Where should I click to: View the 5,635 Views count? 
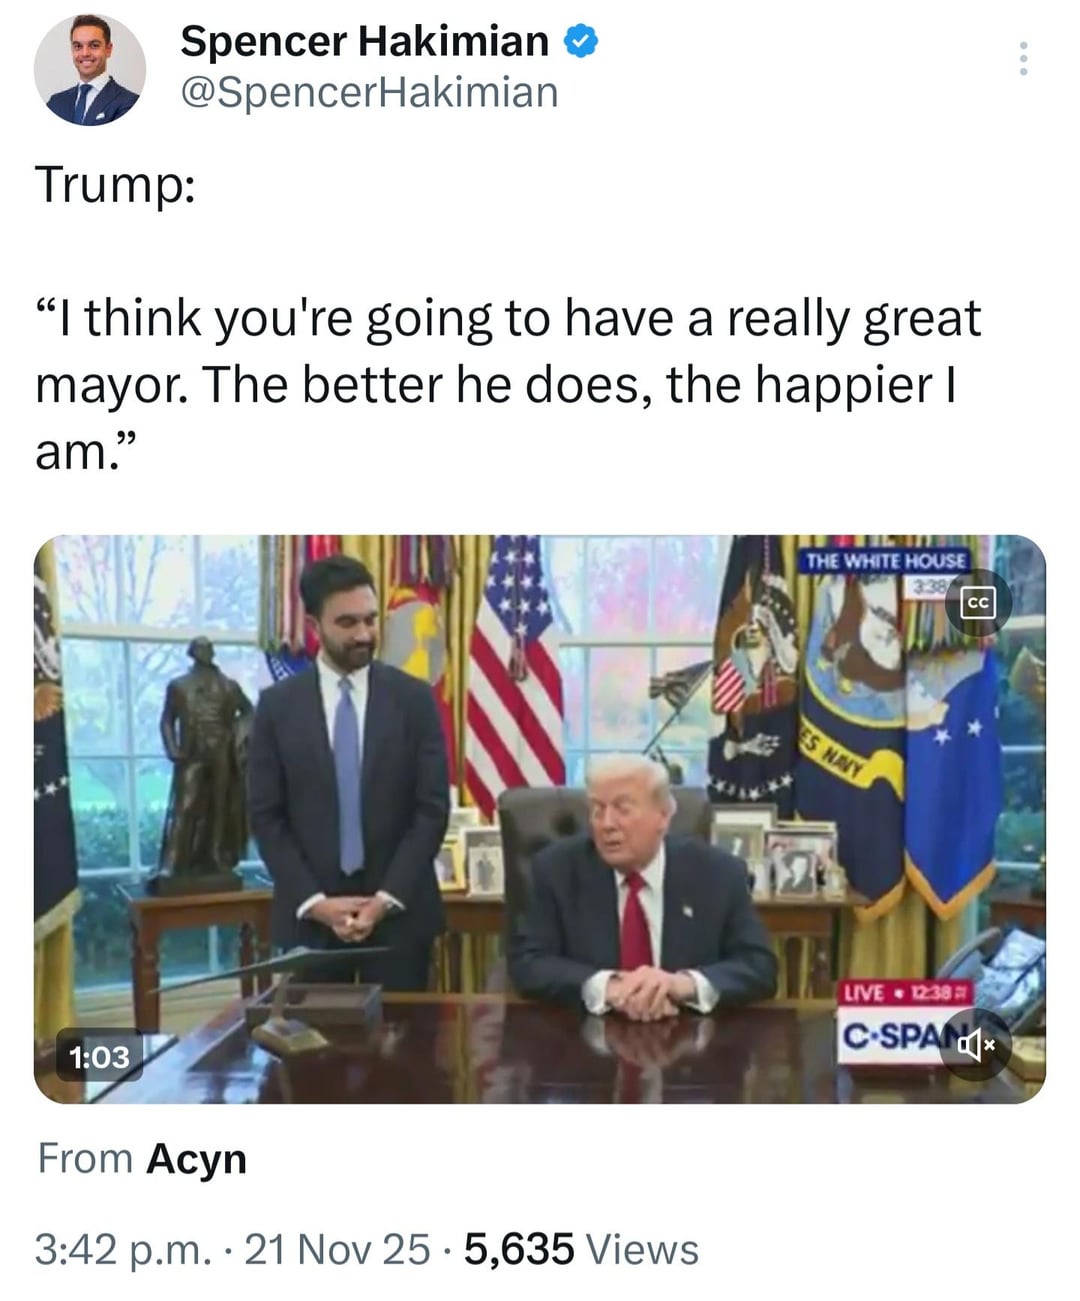pyautogui.click(x=582, y=1249)
